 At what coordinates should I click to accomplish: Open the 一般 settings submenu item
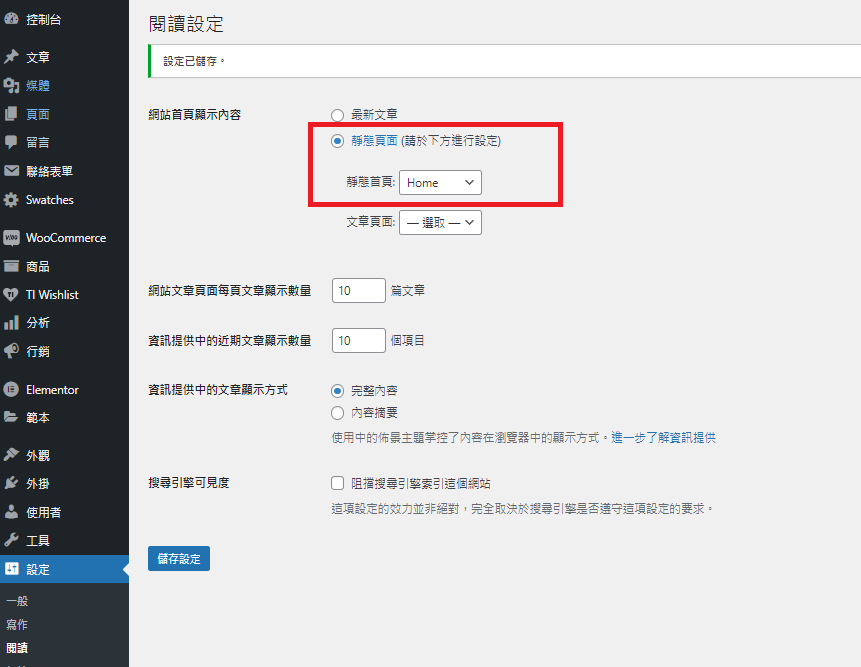coord(17,601)
